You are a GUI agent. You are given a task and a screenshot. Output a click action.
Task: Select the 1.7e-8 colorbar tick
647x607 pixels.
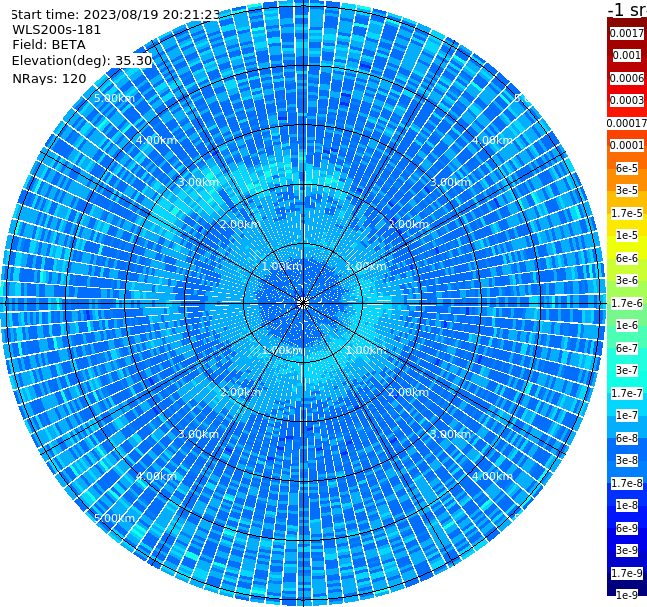pyautogui.click(x=627, y=483)
